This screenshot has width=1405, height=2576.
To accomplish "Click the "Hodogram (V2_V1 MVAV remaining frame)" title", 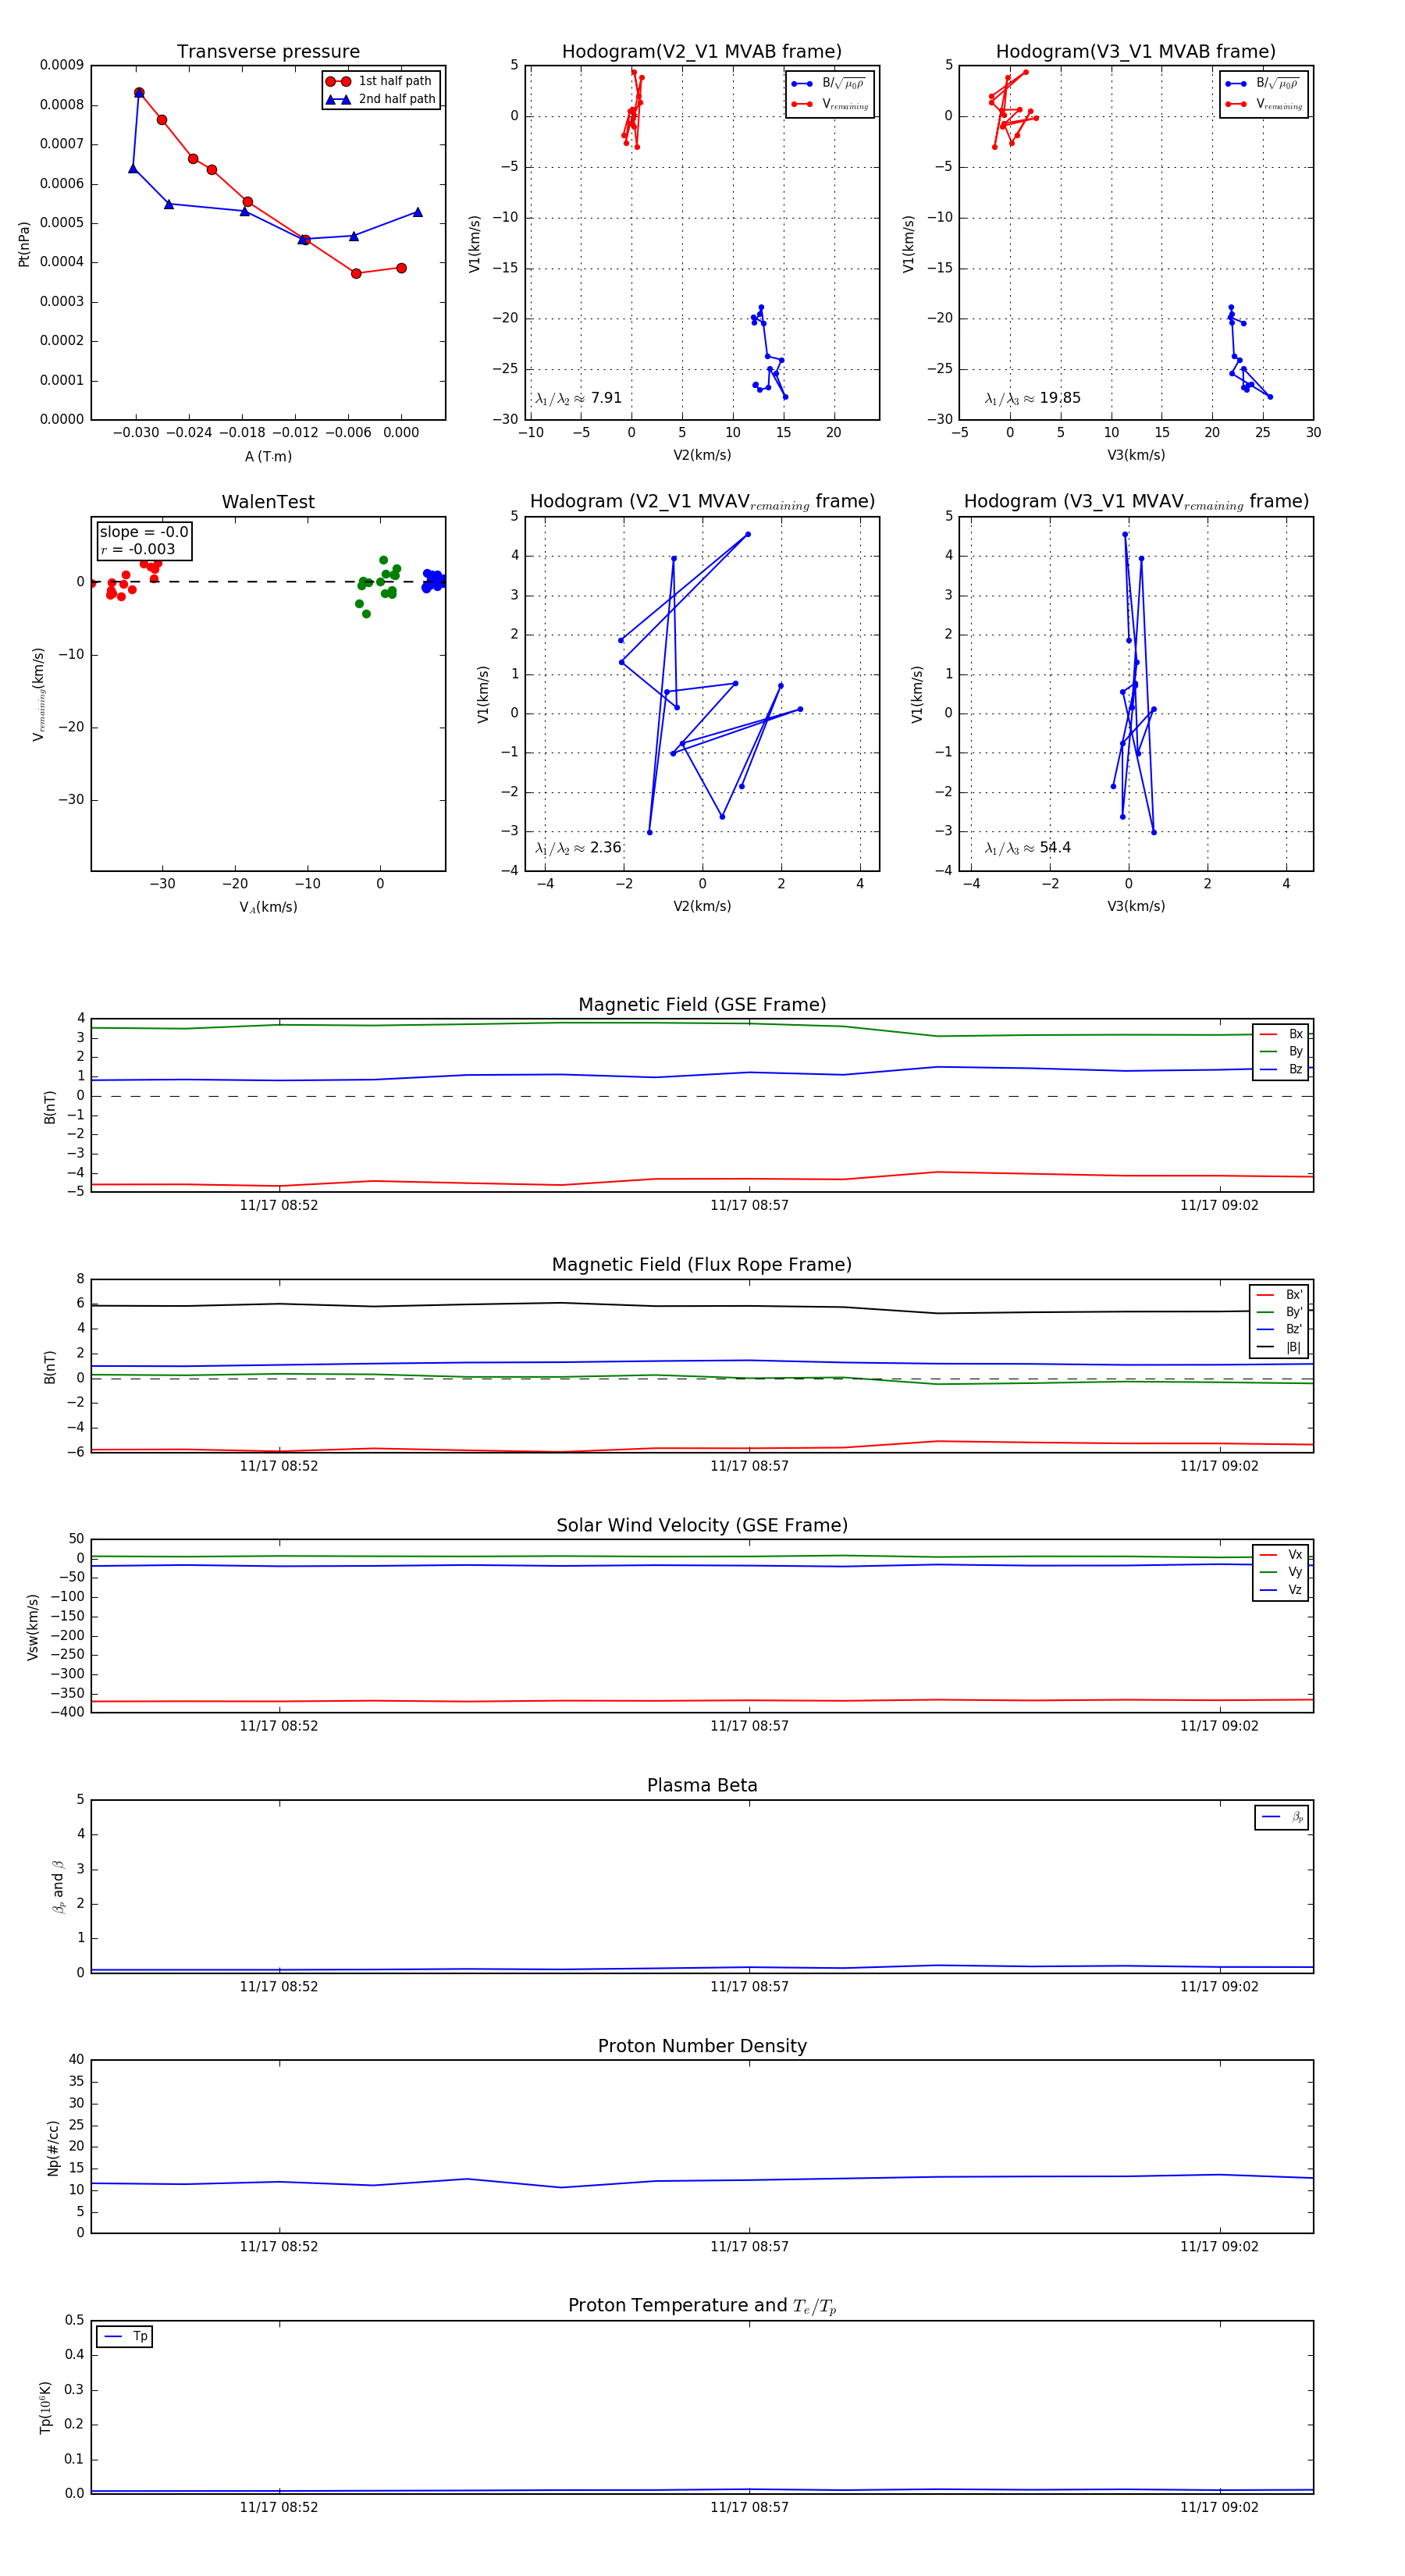I will coord(702,502).
